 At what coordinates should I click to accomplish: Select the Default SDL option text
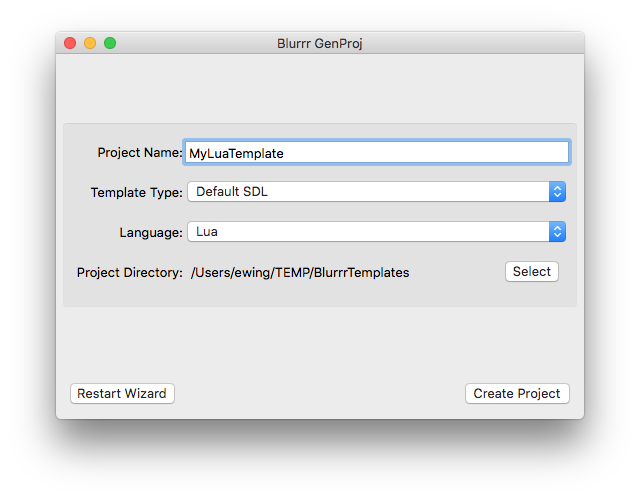pyautogui.click(x=232, y=192)
